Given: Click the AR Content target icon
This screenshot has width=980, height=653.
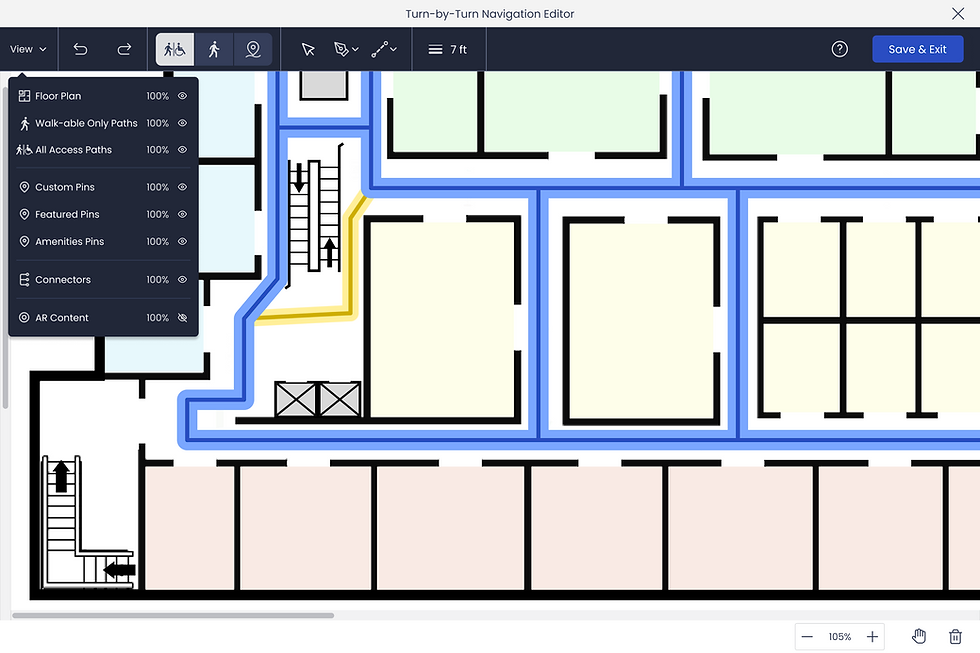Looking at the screenshot, I should 24,317.
